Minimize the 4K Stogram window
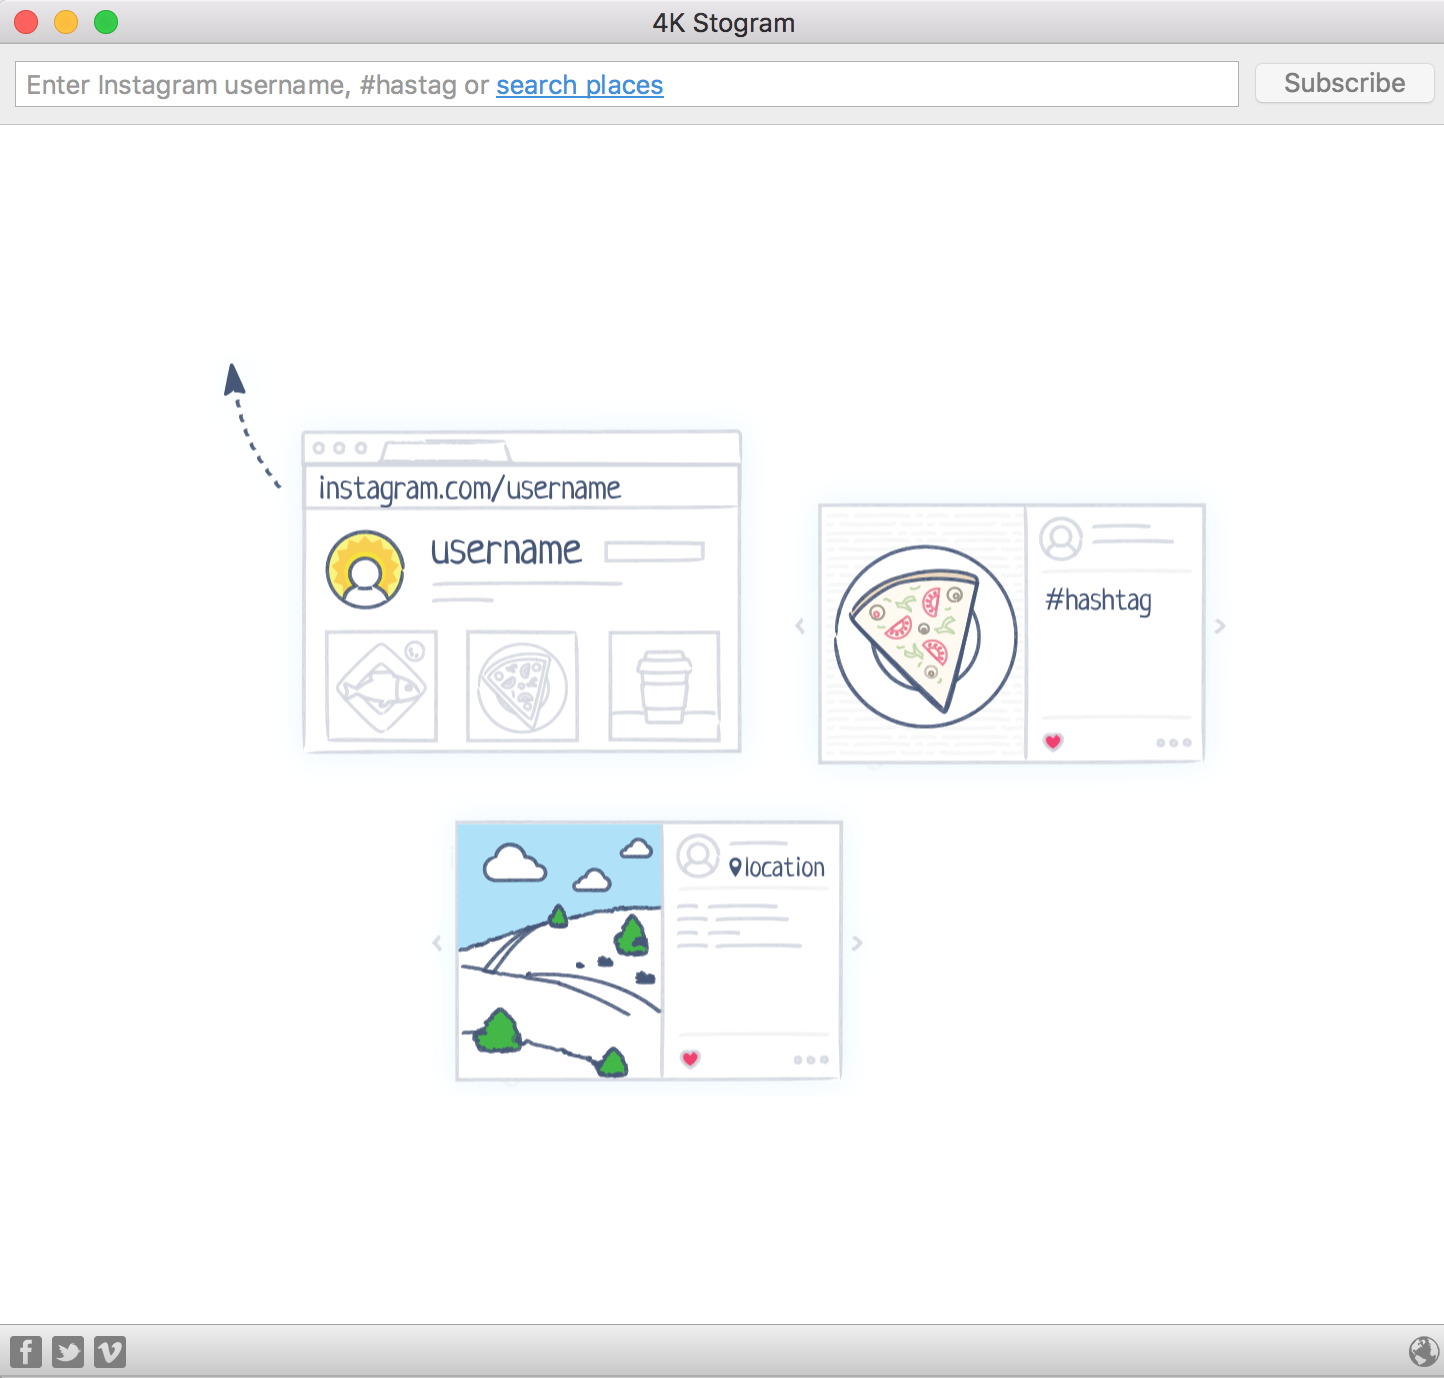The height and width of the screenshot is (1378, 1444). [66, 22]
